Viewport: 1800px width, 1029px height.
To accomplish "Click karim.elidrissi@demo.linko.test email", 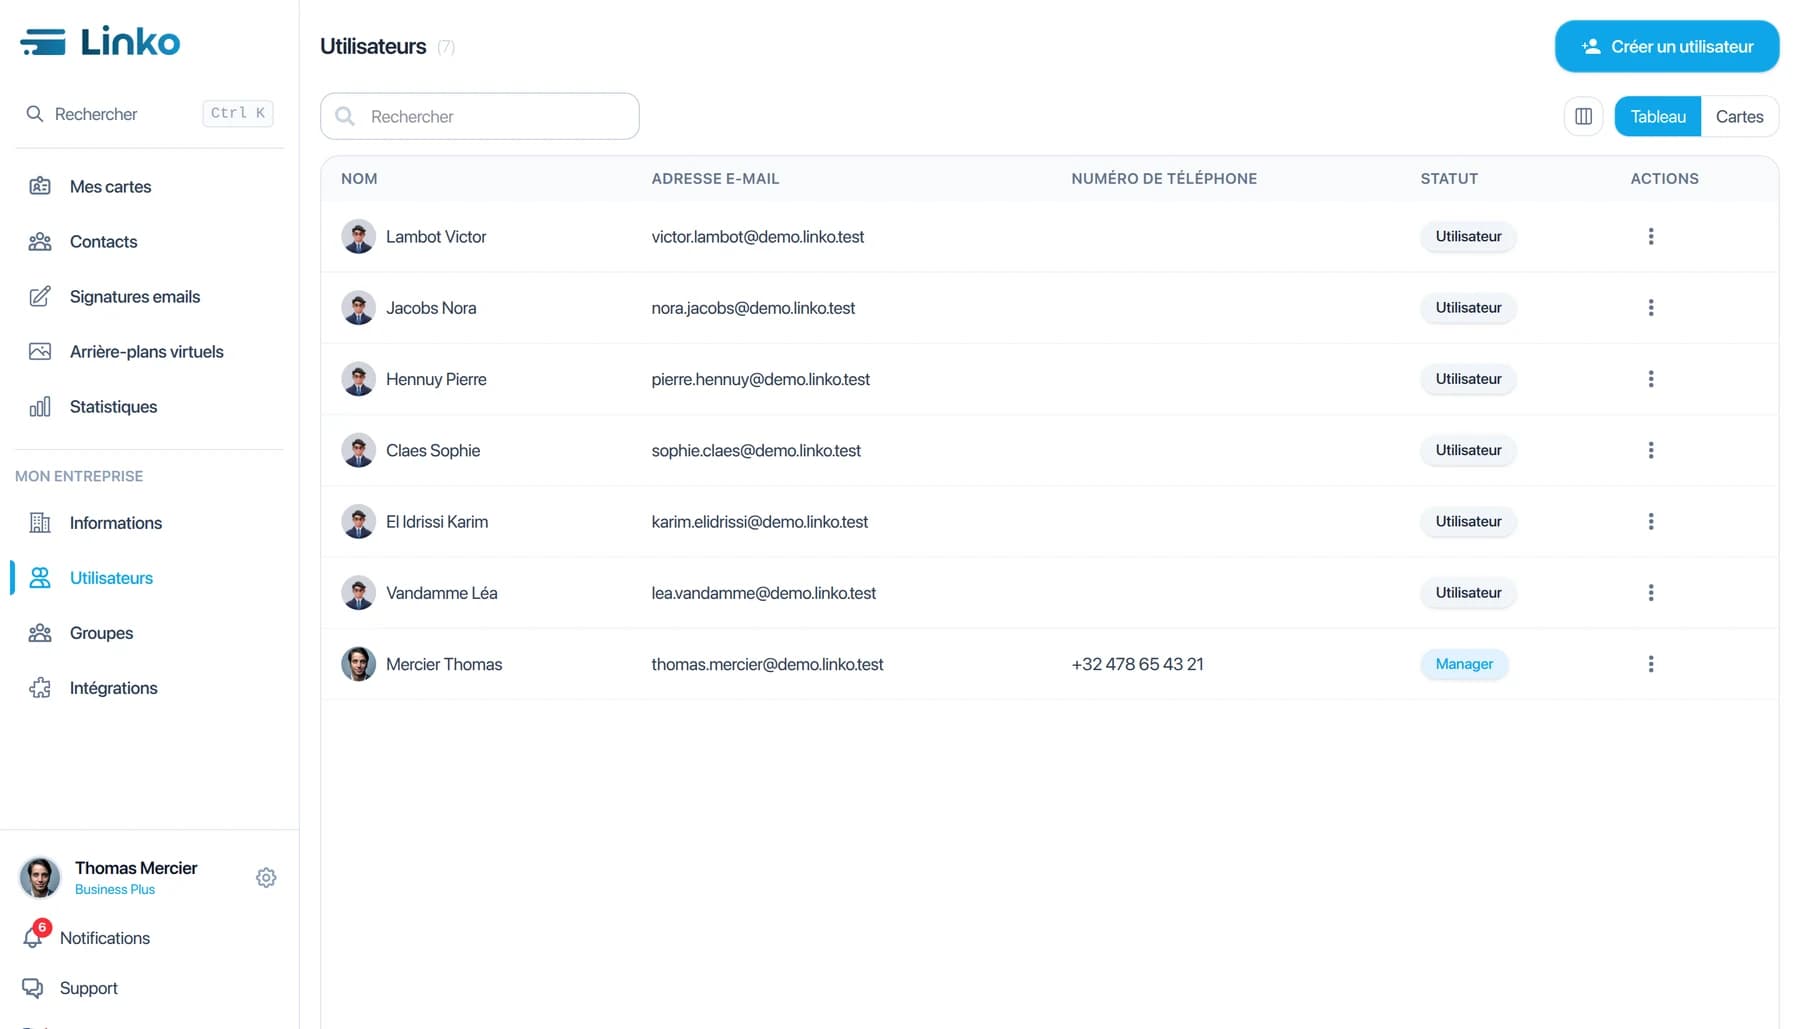I will [760, 521].
